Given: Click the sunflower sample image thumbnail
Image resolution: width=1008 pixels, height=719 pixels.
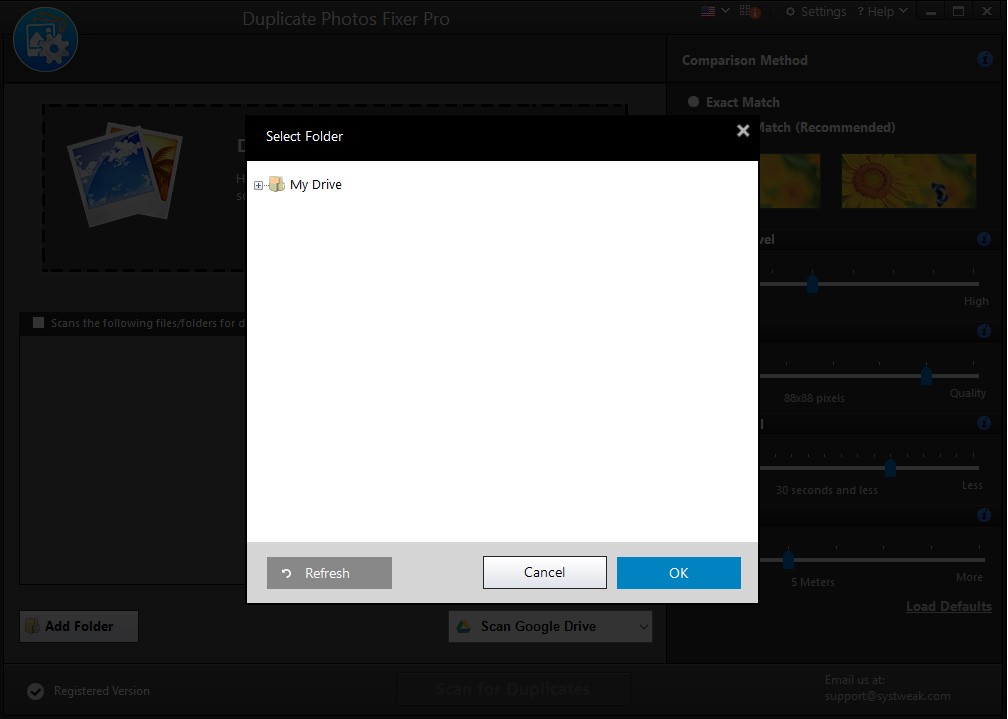Looking at the screenshot, I should (908, 181).
